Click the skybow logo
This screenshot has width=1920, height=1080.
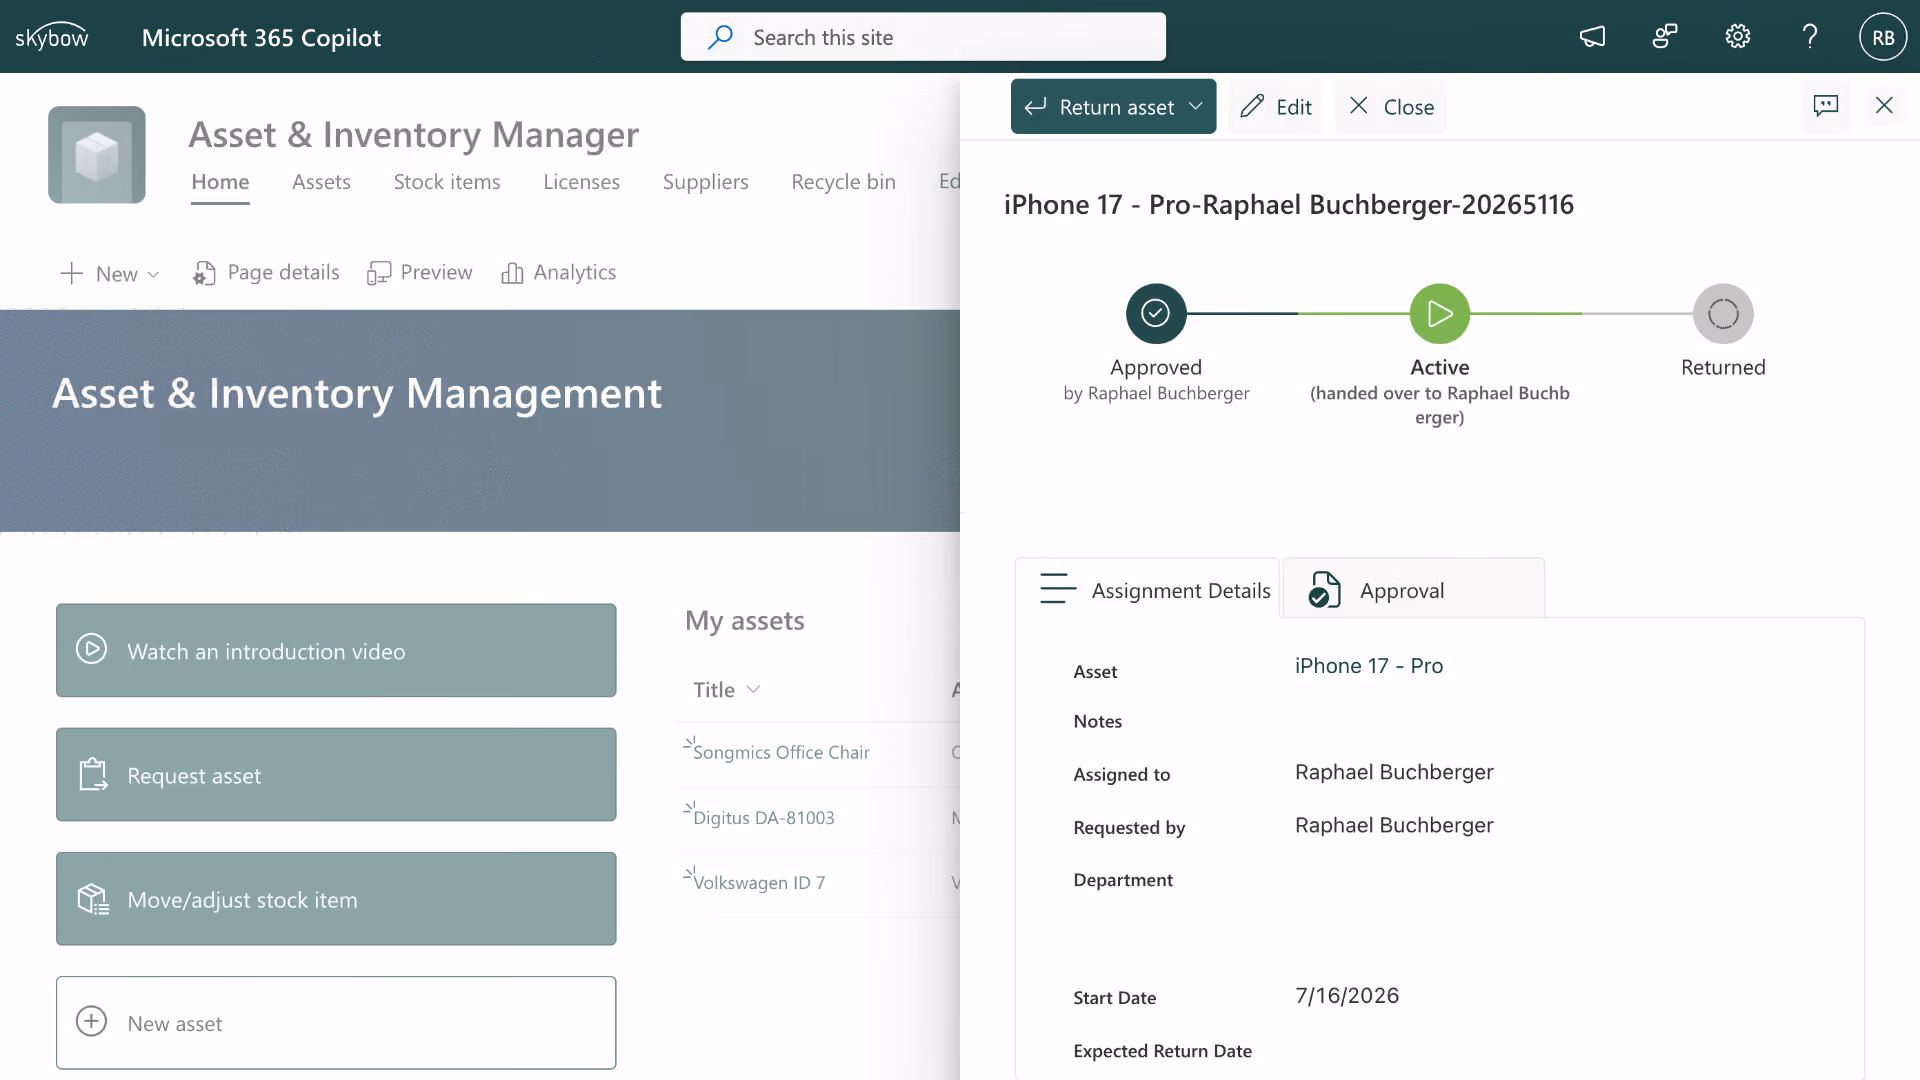[x=52, y=37]
